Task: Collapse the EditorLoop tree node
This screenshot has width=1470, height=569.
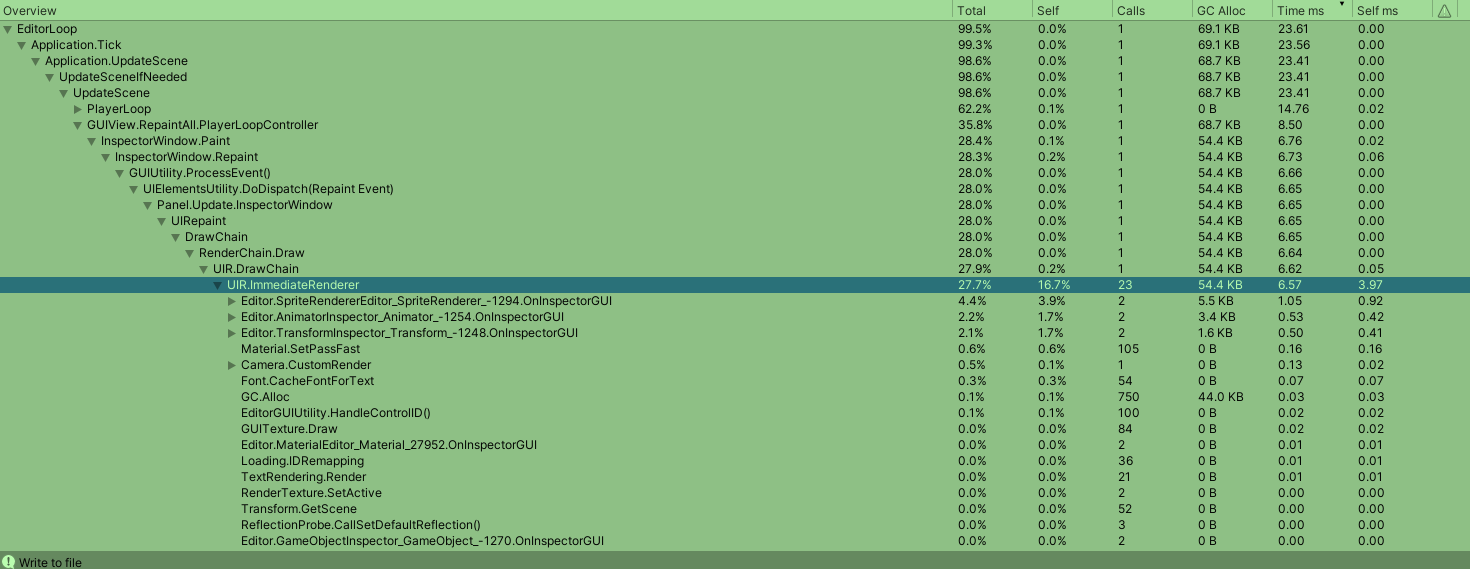Action: click(x=8, y=29)
